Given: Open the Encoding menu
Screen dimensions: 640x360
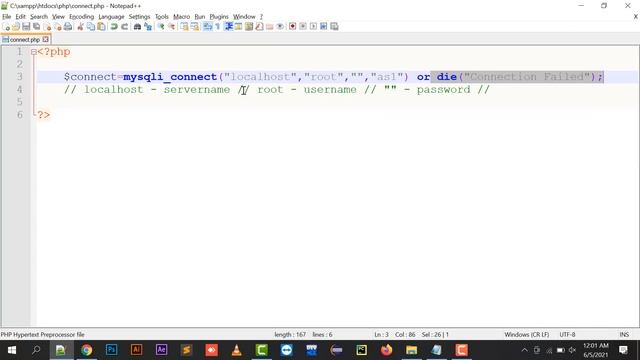Looking at the screenshot, I should (82, 17).
